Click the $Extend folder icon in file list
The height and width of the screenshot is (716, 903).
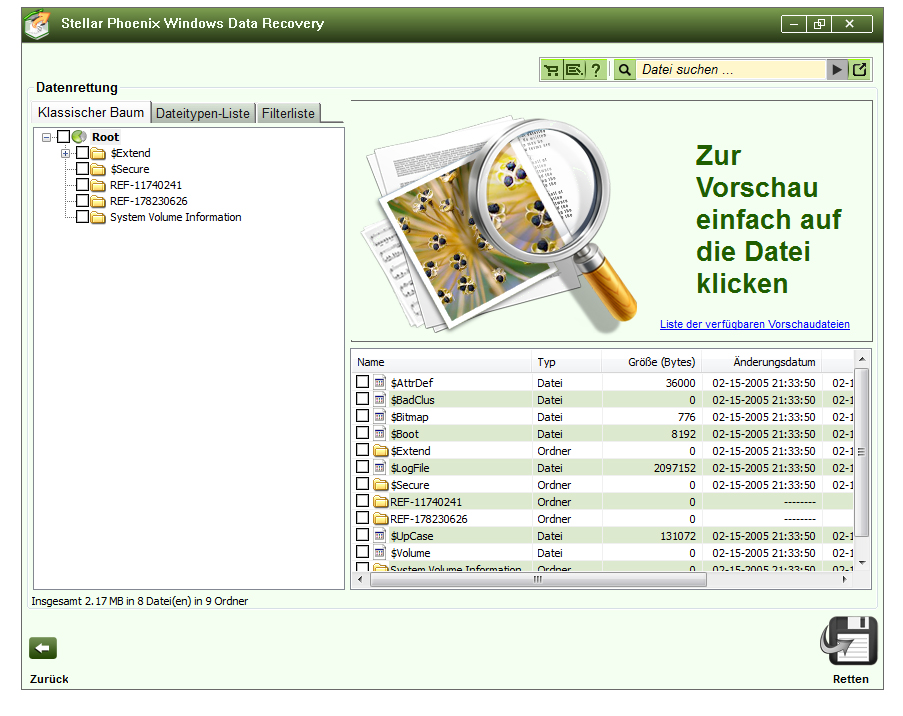click(x=381, y=450)
